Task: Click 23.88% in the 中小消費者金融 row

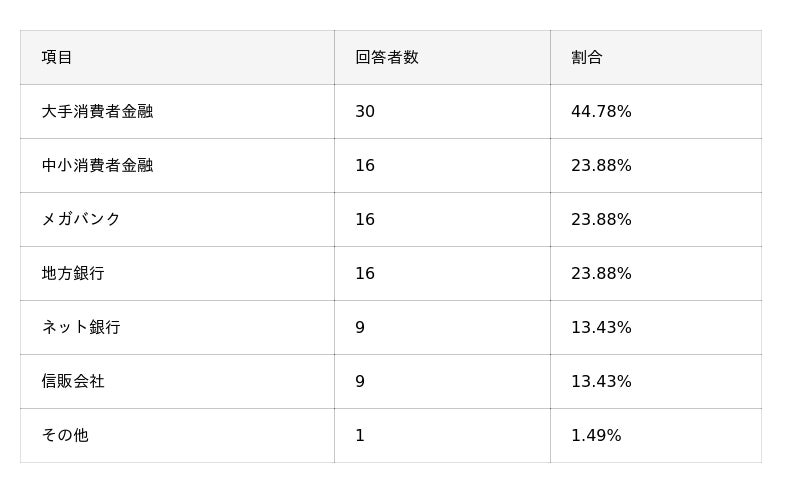Action: click(601, 166)
